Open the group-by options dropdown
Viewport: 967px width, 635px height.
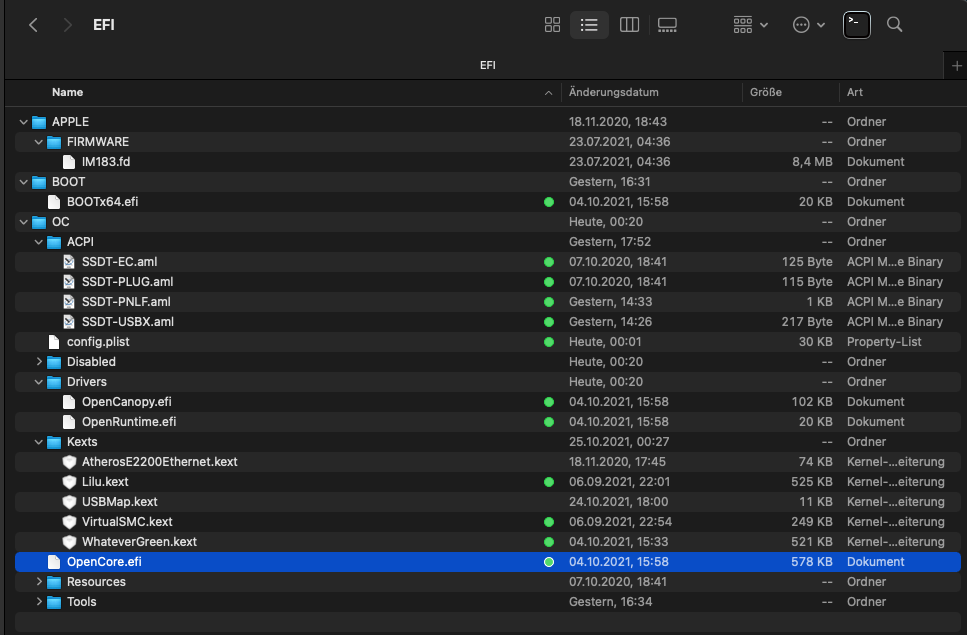point(750,25)
